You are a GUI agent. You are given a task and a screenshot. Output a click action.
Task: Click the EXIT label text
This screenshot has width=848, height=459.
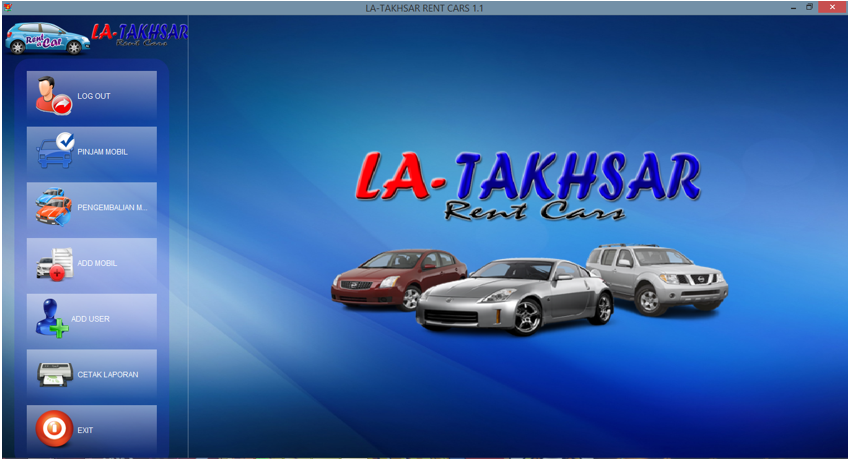click(85, 430)
